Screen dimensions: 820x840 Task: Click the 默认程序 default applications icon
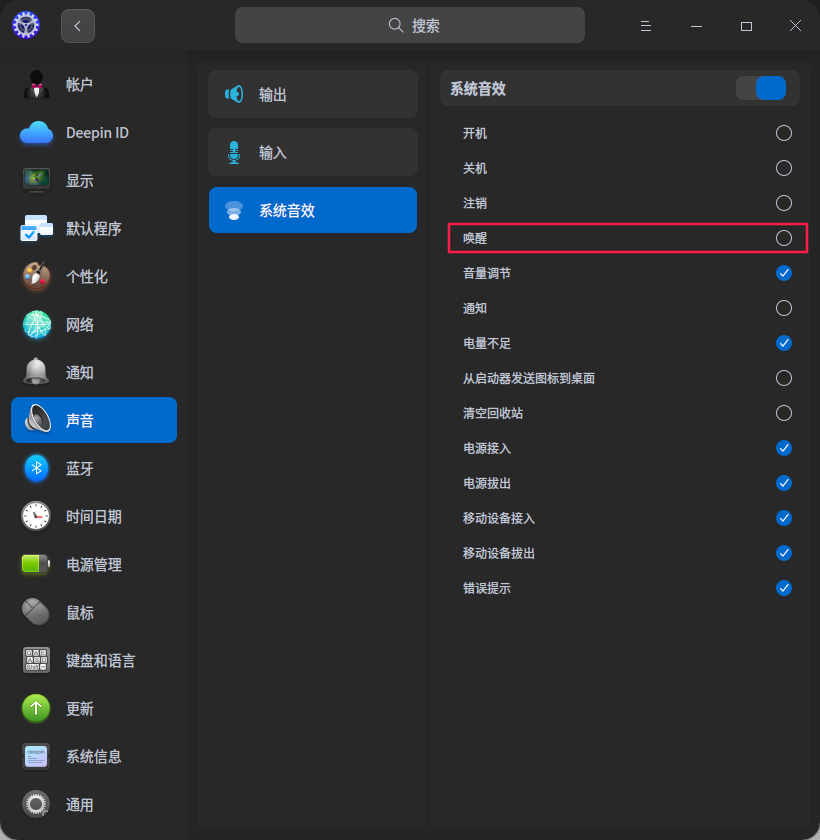click(36, 228)
